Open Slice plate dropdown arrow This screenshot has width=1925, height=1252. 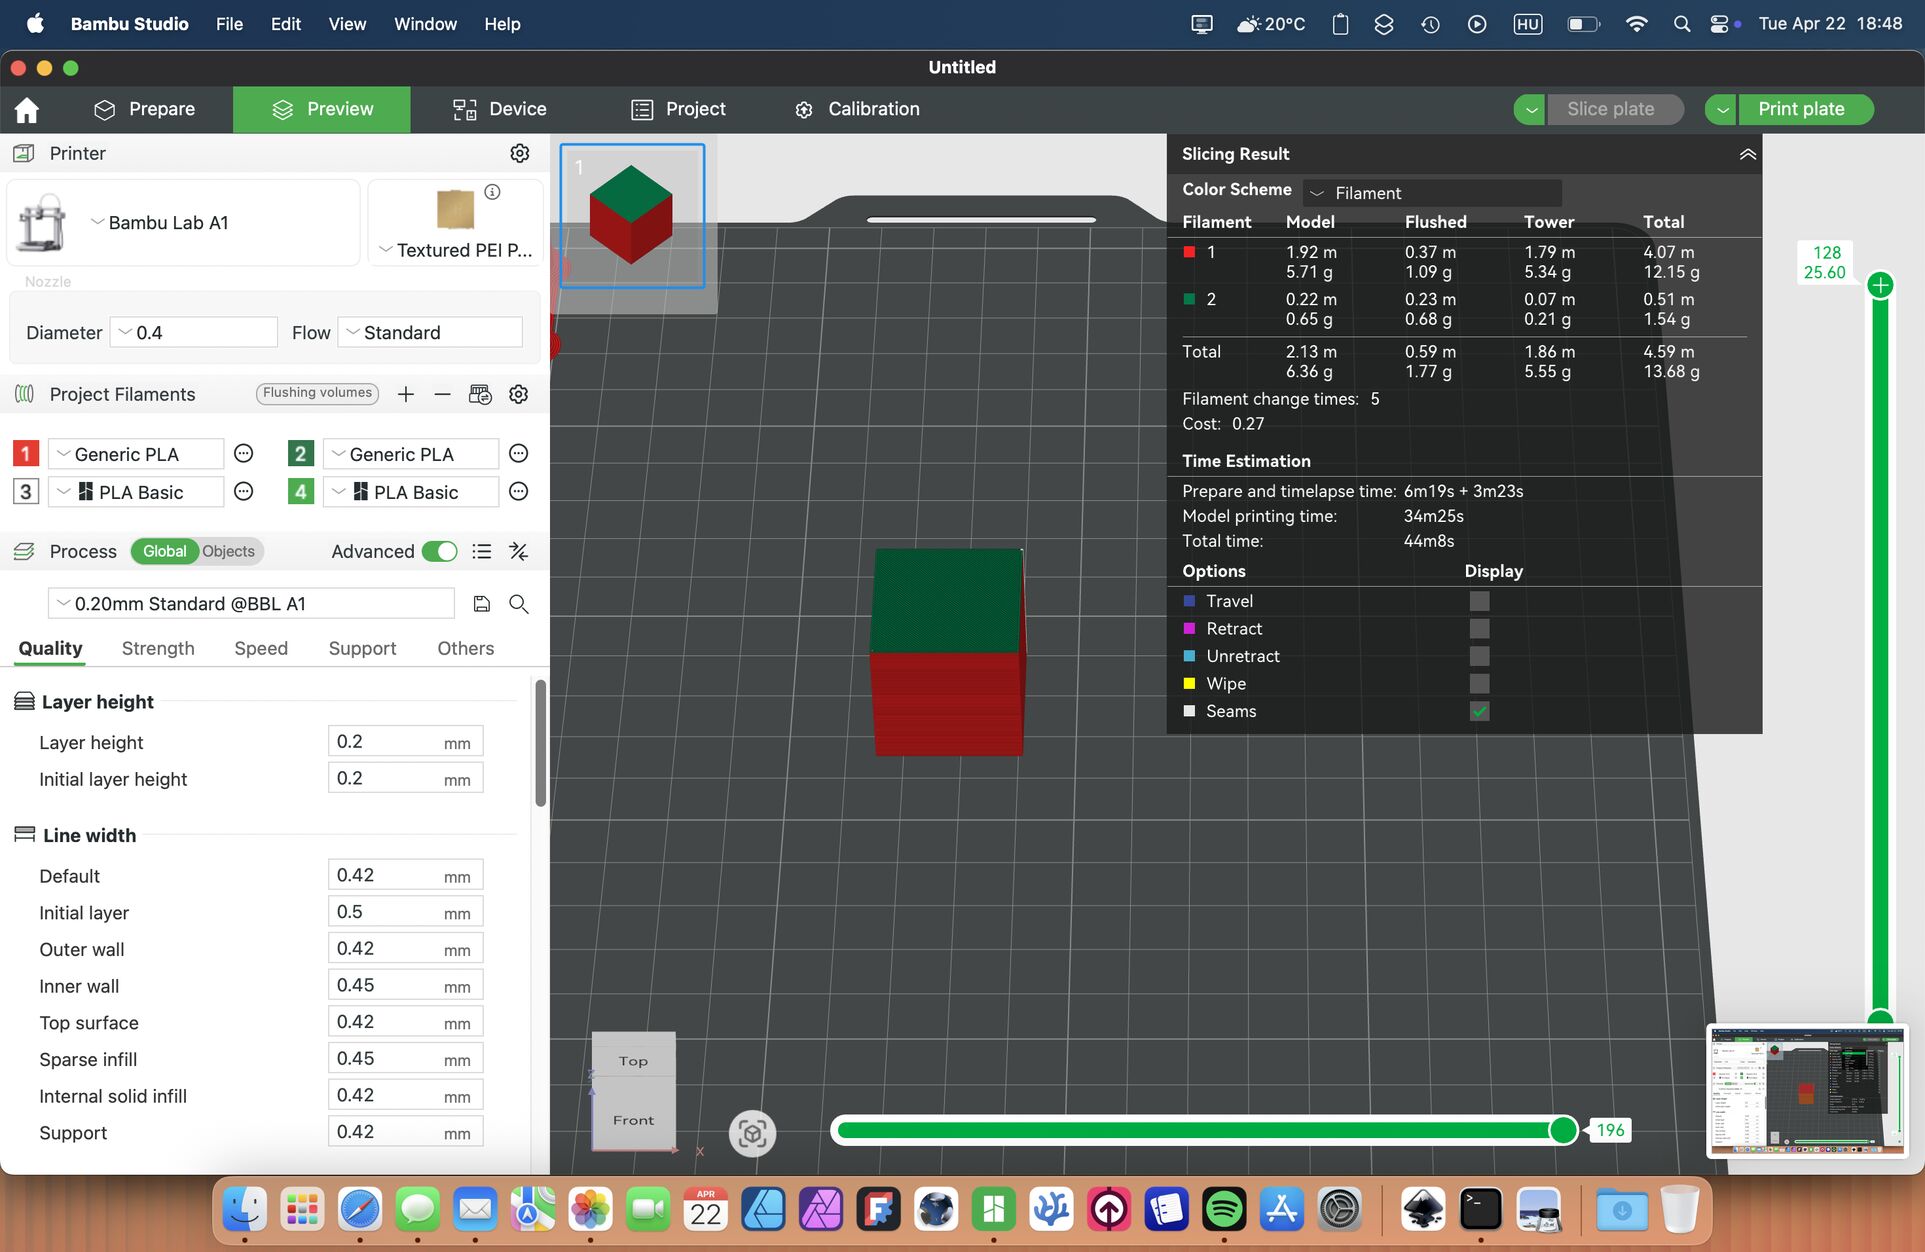(x=1530, y=109)
